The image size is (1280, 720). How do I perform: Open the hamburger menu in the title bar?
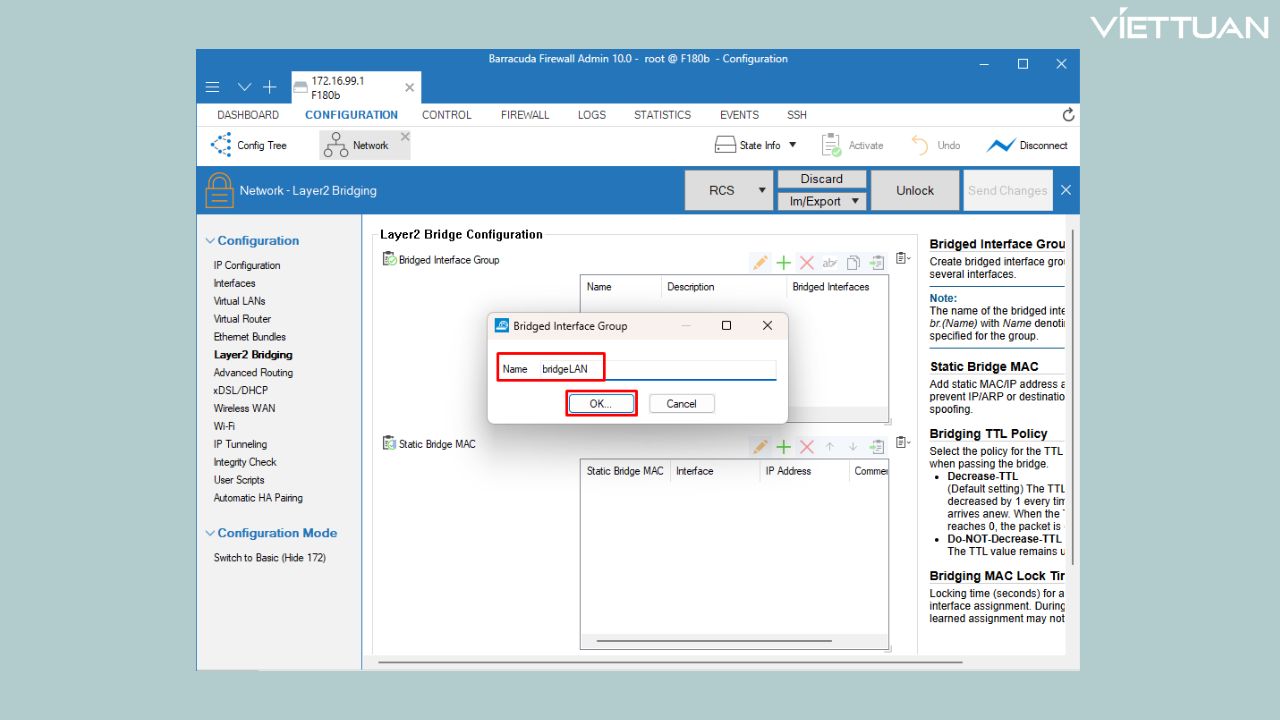point(212,87)
